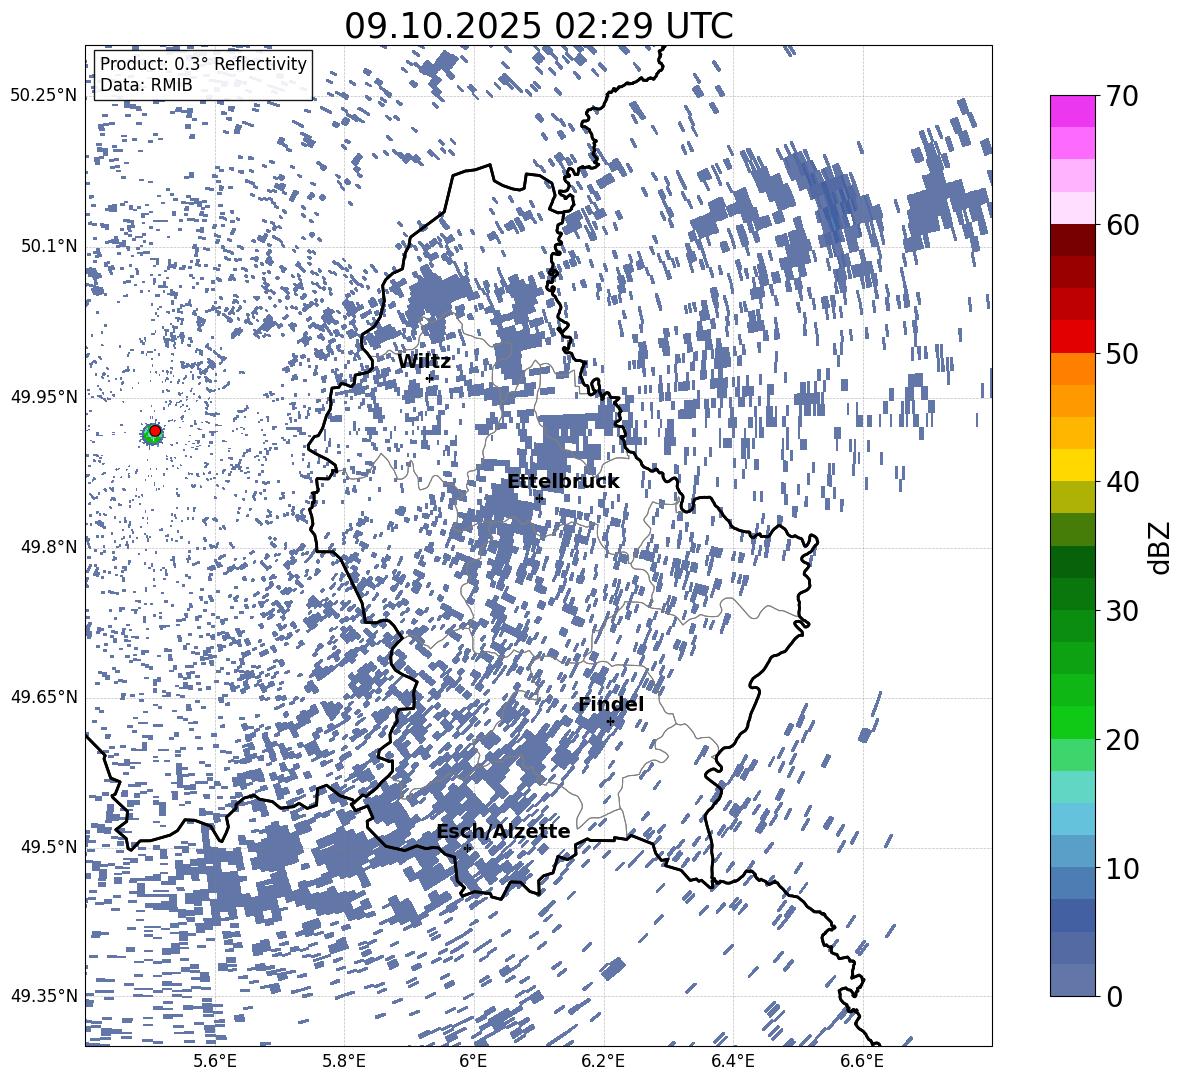Image resolution: width=1184 pixels, height=1081 pixels.
Task: Click the 50.1°N latitude label
Action: tap(48, 246)
